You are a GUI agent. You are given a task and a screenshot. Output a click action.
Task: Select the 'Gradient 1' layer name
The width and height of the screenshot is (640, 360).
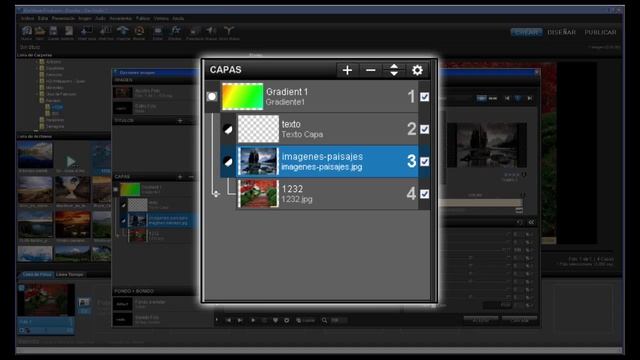(287, 92)
